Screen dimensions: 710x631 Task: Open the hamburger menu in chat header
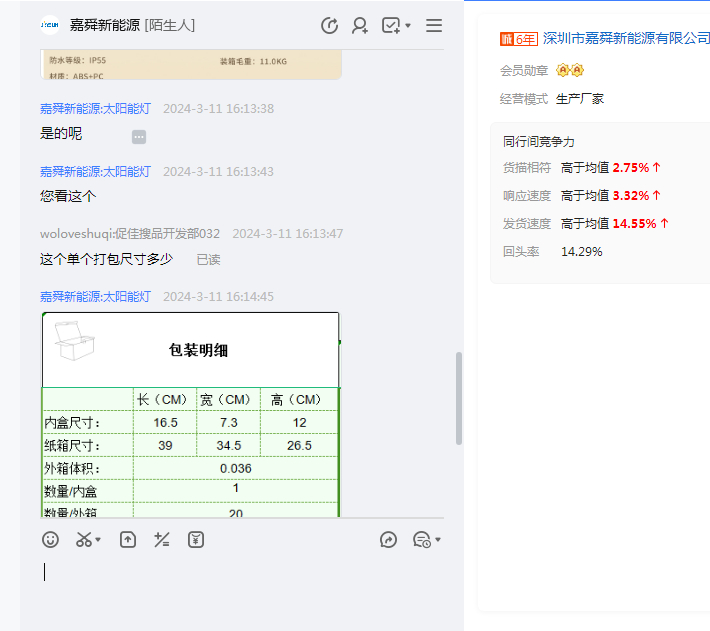click(434, 26)
